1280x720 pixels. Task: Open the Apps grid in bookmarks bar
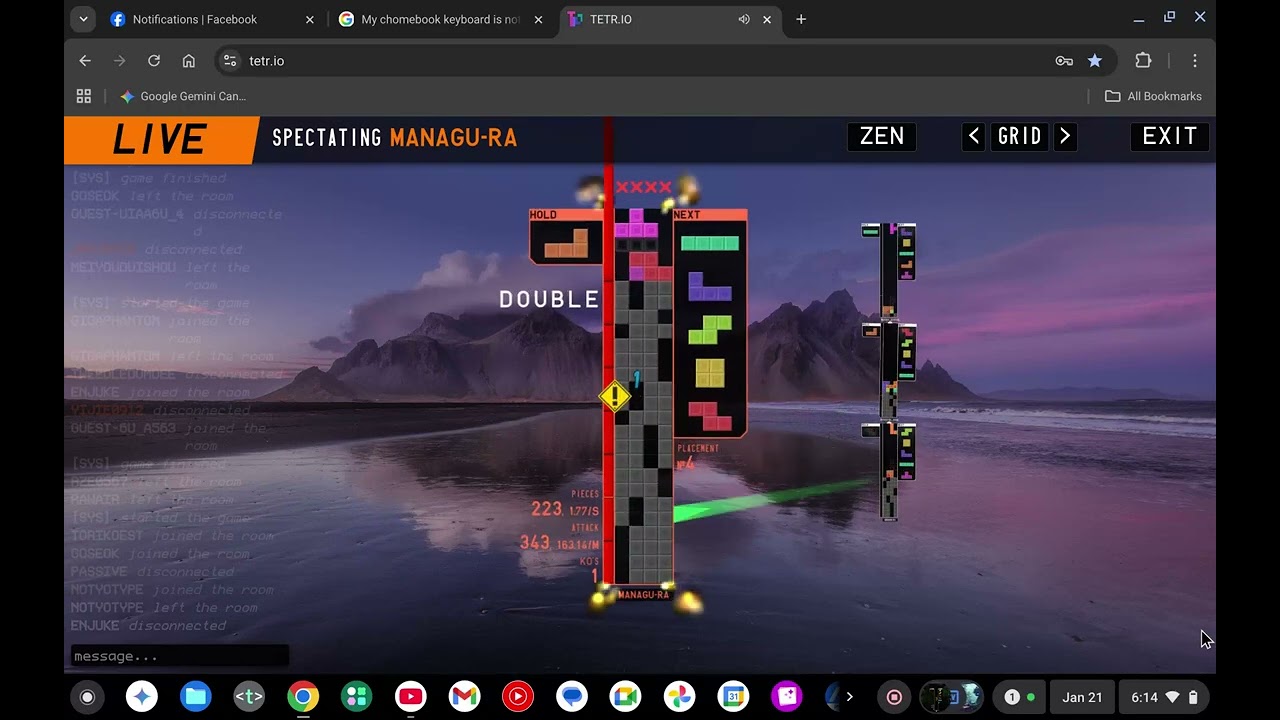click(84, 96)
